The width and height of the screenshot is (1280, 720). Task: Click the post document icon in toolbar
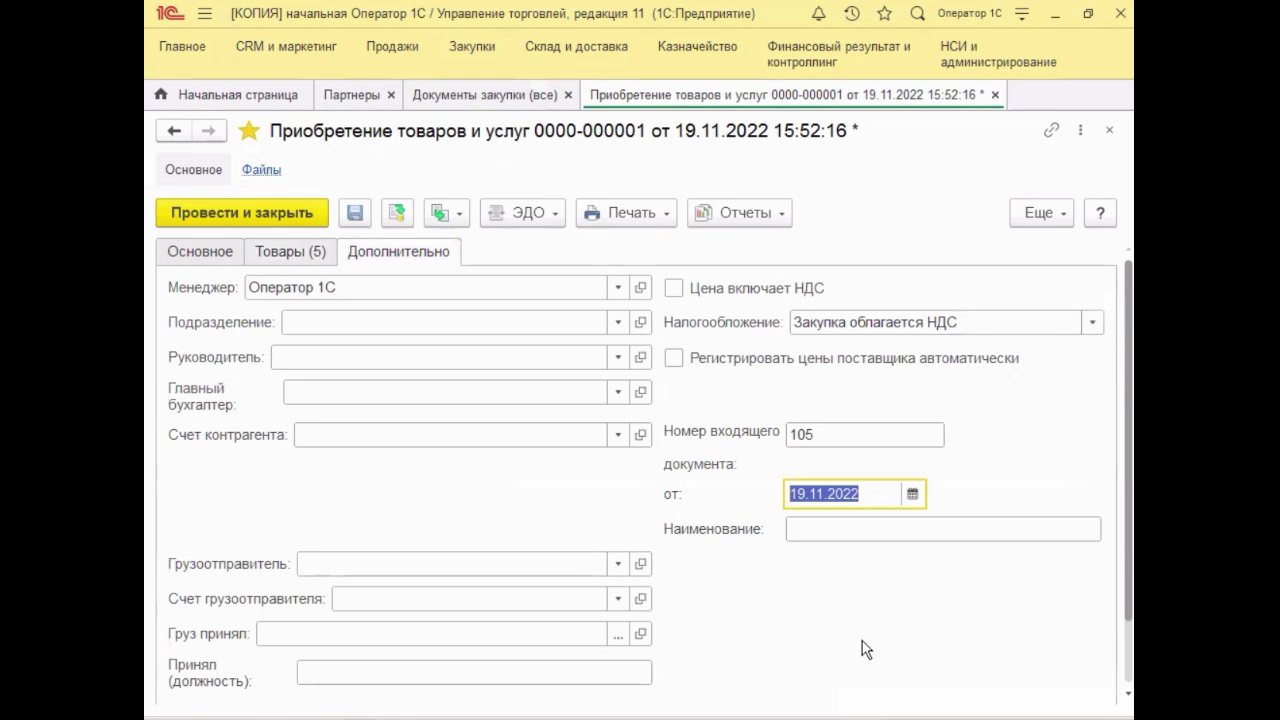(x=397, y=213)
